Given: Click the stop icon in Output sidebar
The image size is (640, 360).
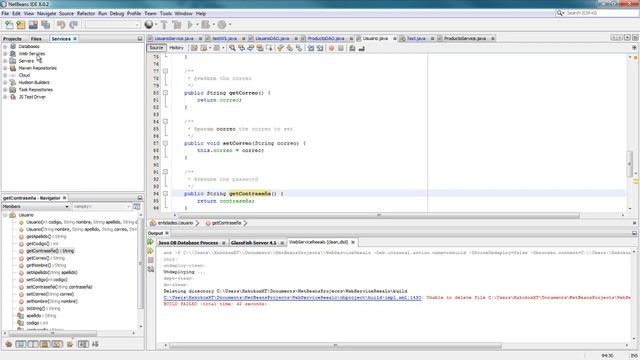Looking at the screenshot, I should coord(151,260).
